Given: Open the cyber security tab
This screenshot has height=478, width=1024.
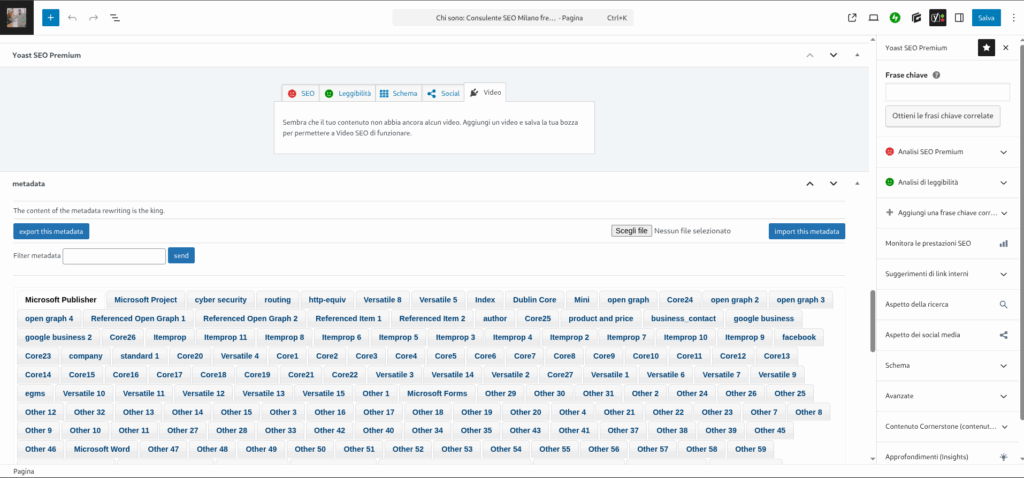Looking at the screenshot, I should tap(221, 300).
